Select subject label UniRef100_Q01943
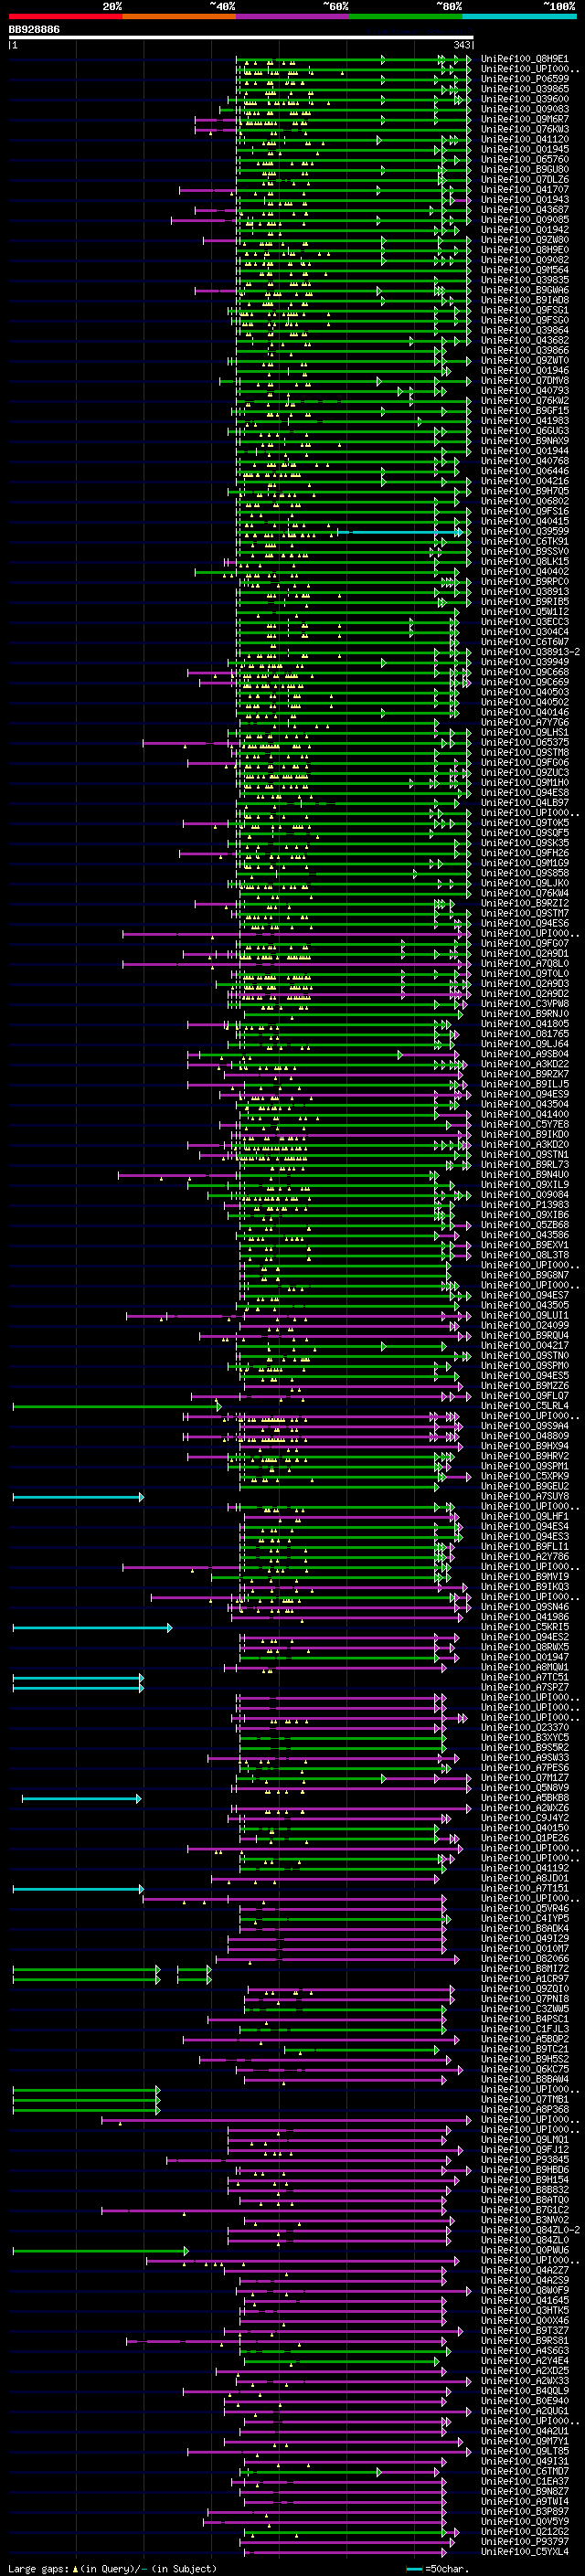Image resolution: width=585 pixels, height=2576 pixels. 524,199
